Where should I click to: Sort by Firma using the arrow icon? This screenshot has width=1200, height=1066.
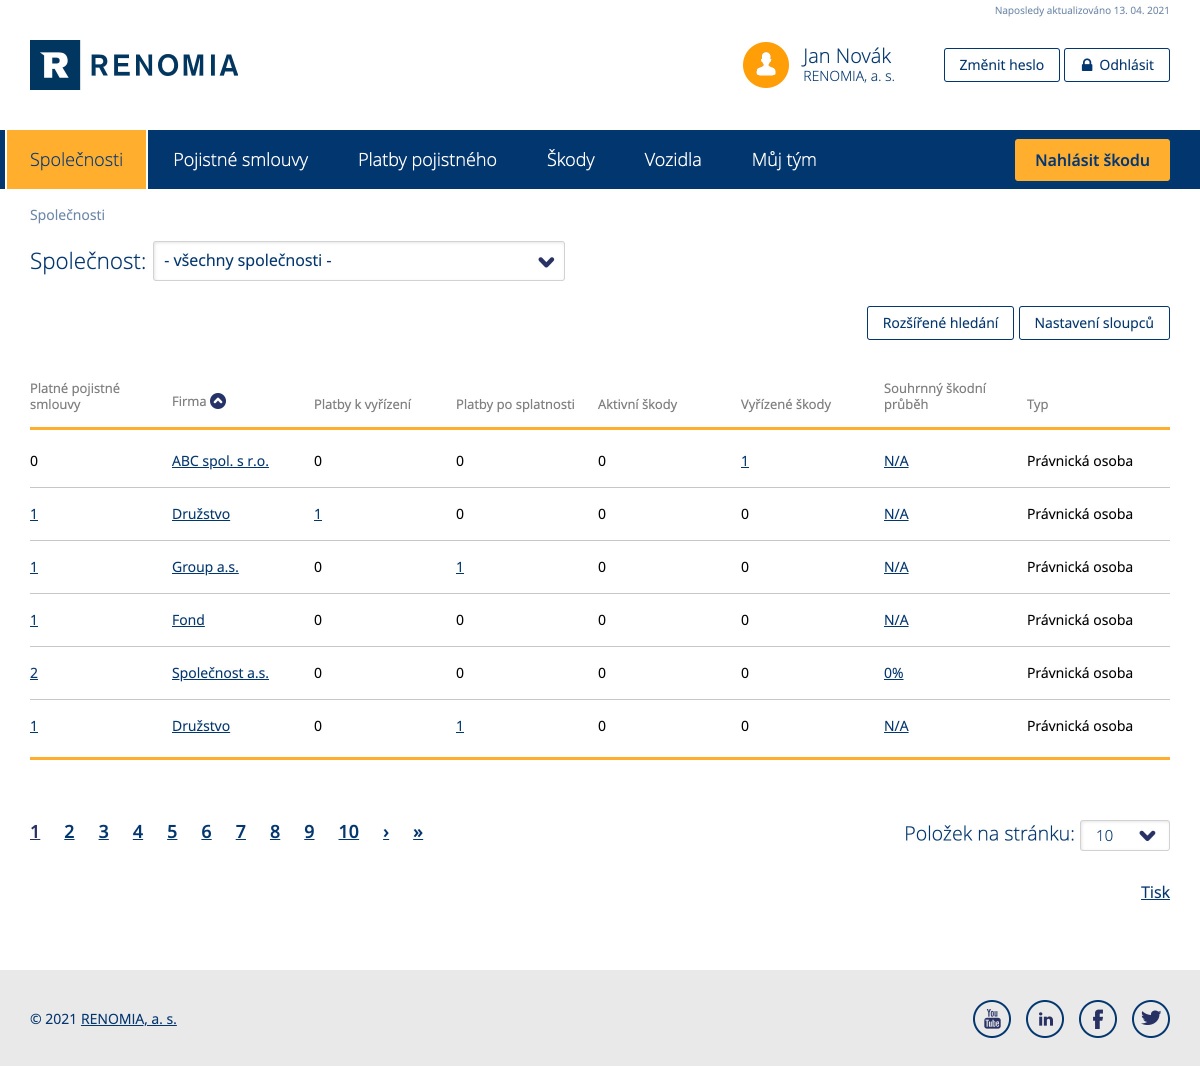[218, 401]
